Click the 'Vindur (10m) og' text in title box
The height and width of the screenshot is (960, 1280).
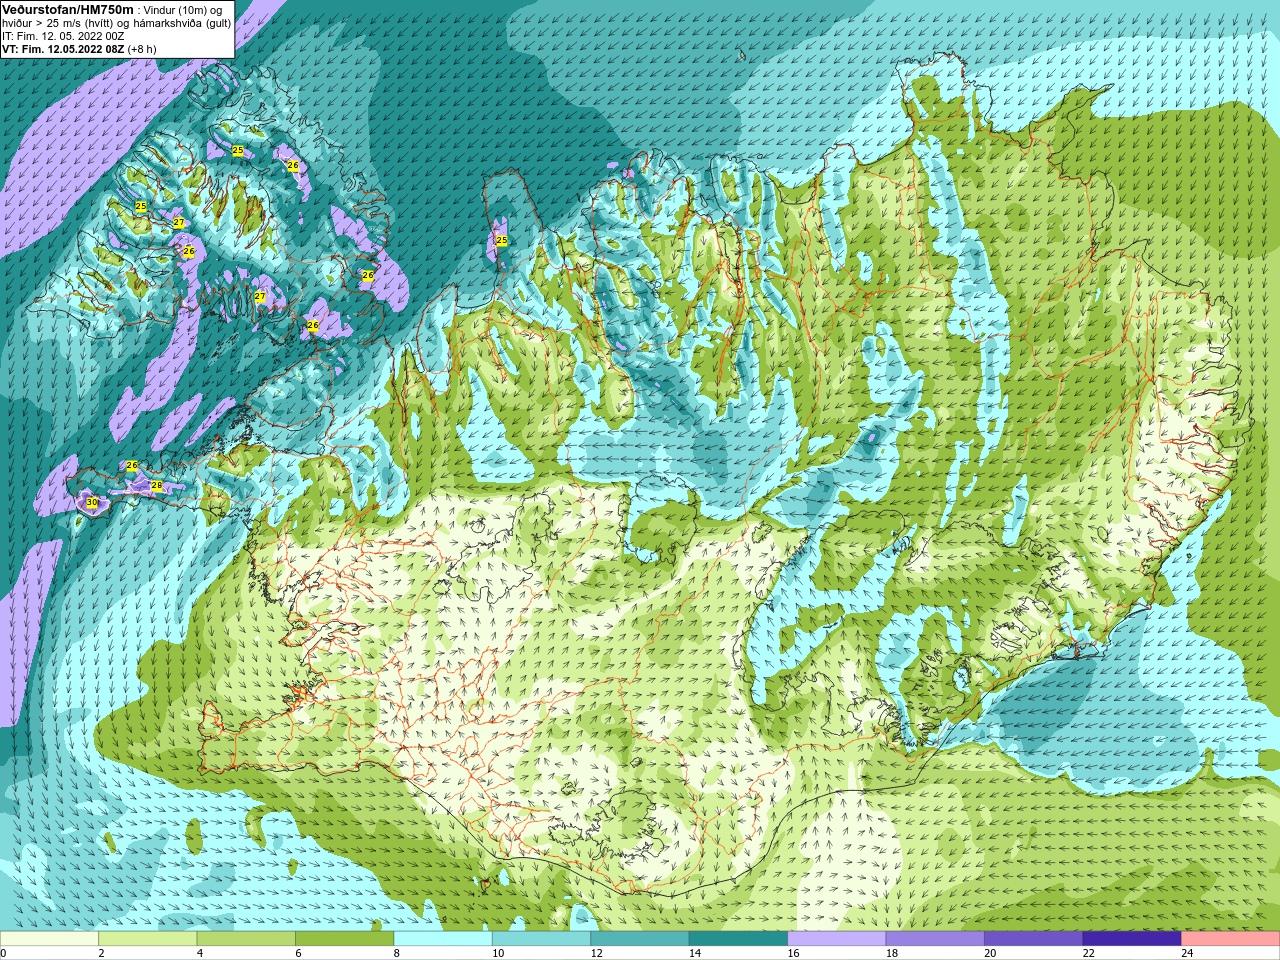[x=183, y=10]
